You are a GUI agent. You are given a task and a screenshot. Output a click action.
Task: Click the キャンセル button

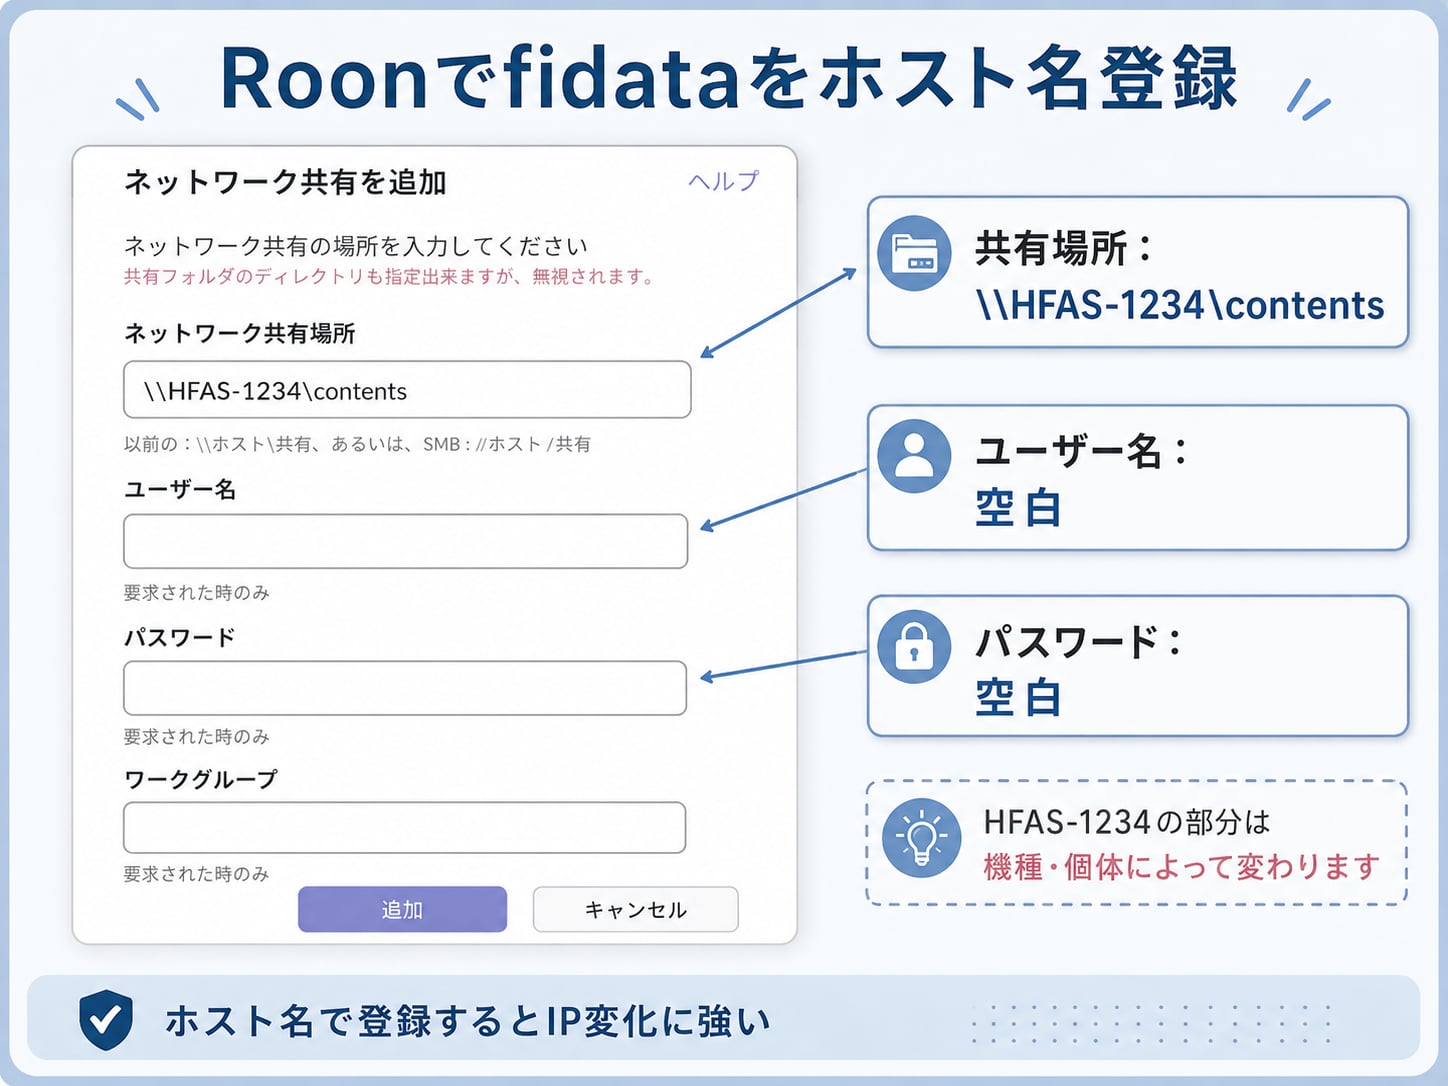(636, 909)
